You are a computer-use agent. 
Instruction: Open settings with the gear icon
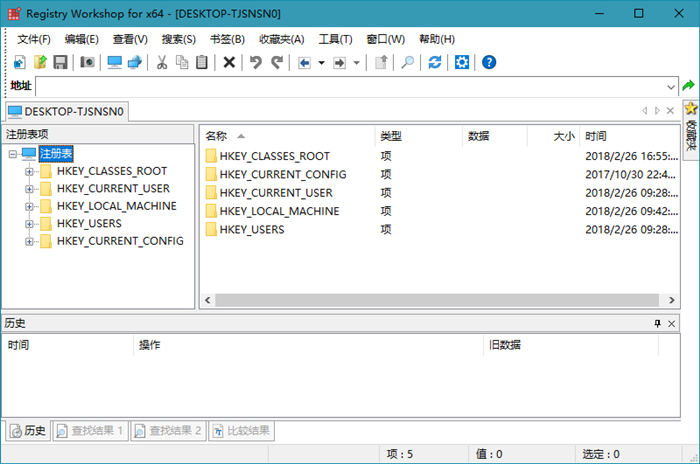click(462, 62)
